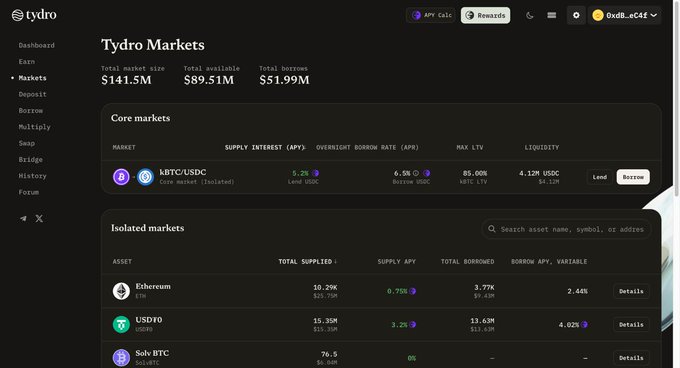The image size is (680, 368).
Task: Open USDT0 asset row name
Action: click(149, 319)
